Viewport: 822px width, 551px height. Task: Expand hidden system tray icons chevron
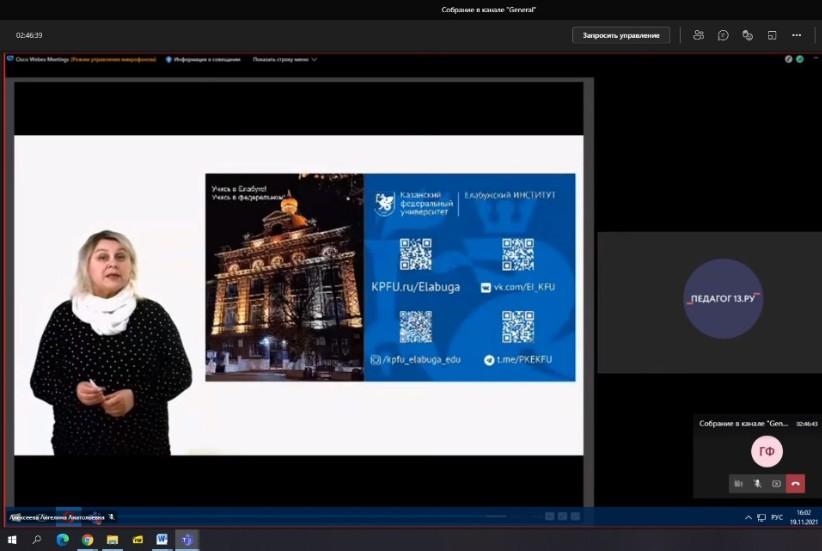[x=749, y=517]
